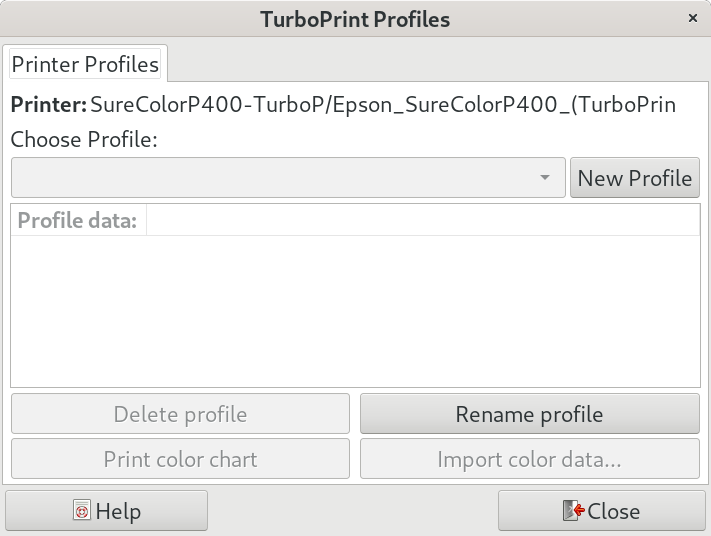The width and height of the screenshot is (711, 536).
Task: Click the bold 'Printer:' label
Action: (x=48, y=104)
